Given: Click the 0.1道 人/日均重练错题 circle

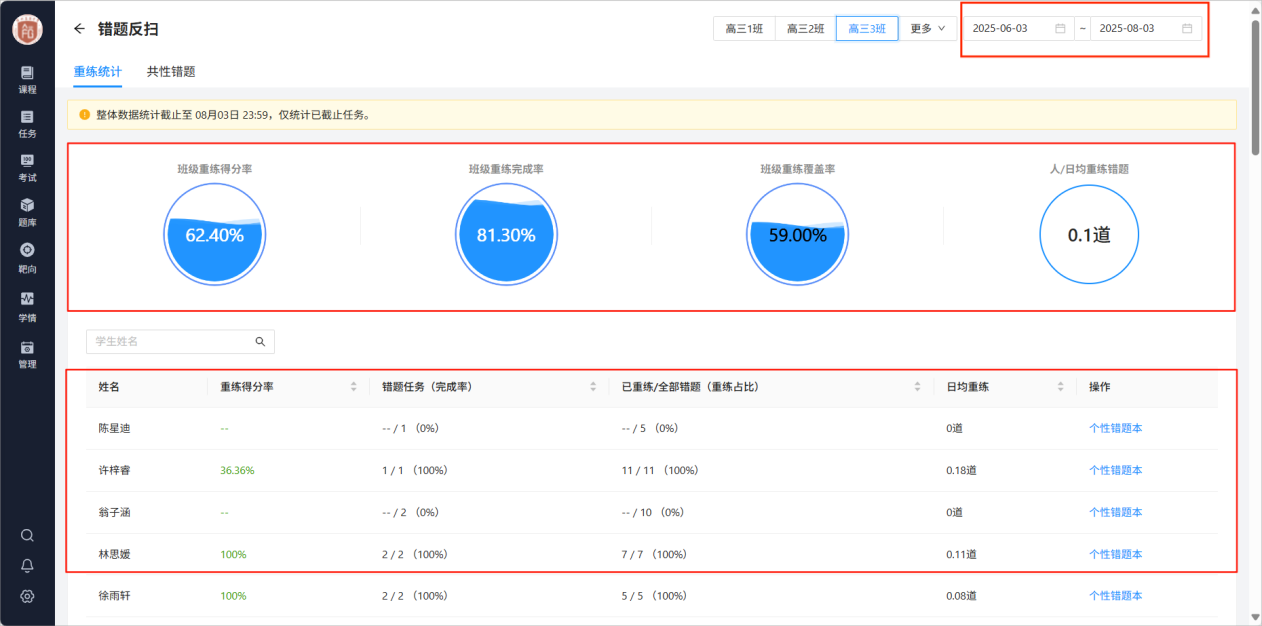Looking at the screenshot, I should (x=1089, y=236).
